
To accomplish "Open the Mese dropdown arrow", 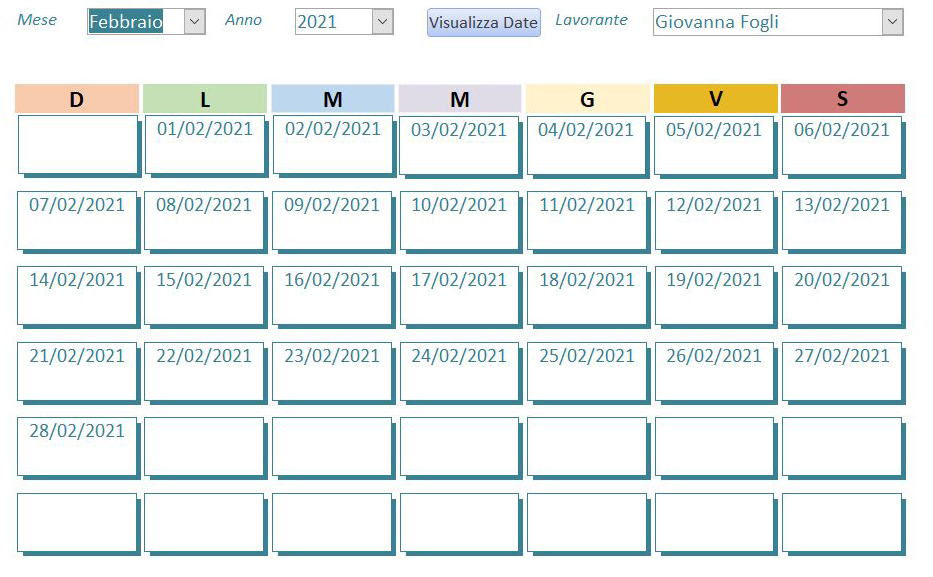I will tap(195, 22).
